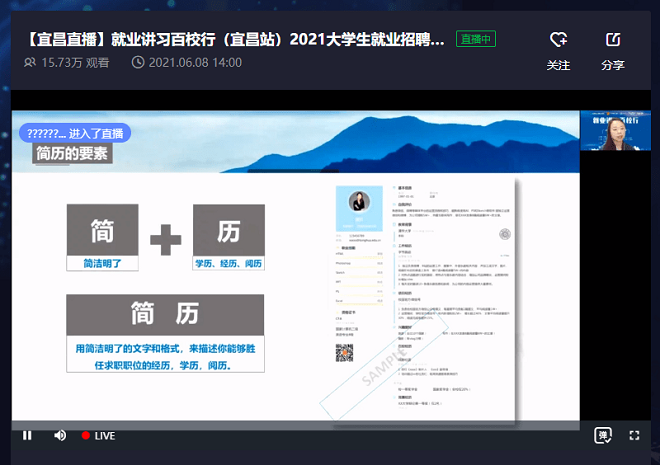Mute the stream with the speaker icon

(x=60, y=435)
